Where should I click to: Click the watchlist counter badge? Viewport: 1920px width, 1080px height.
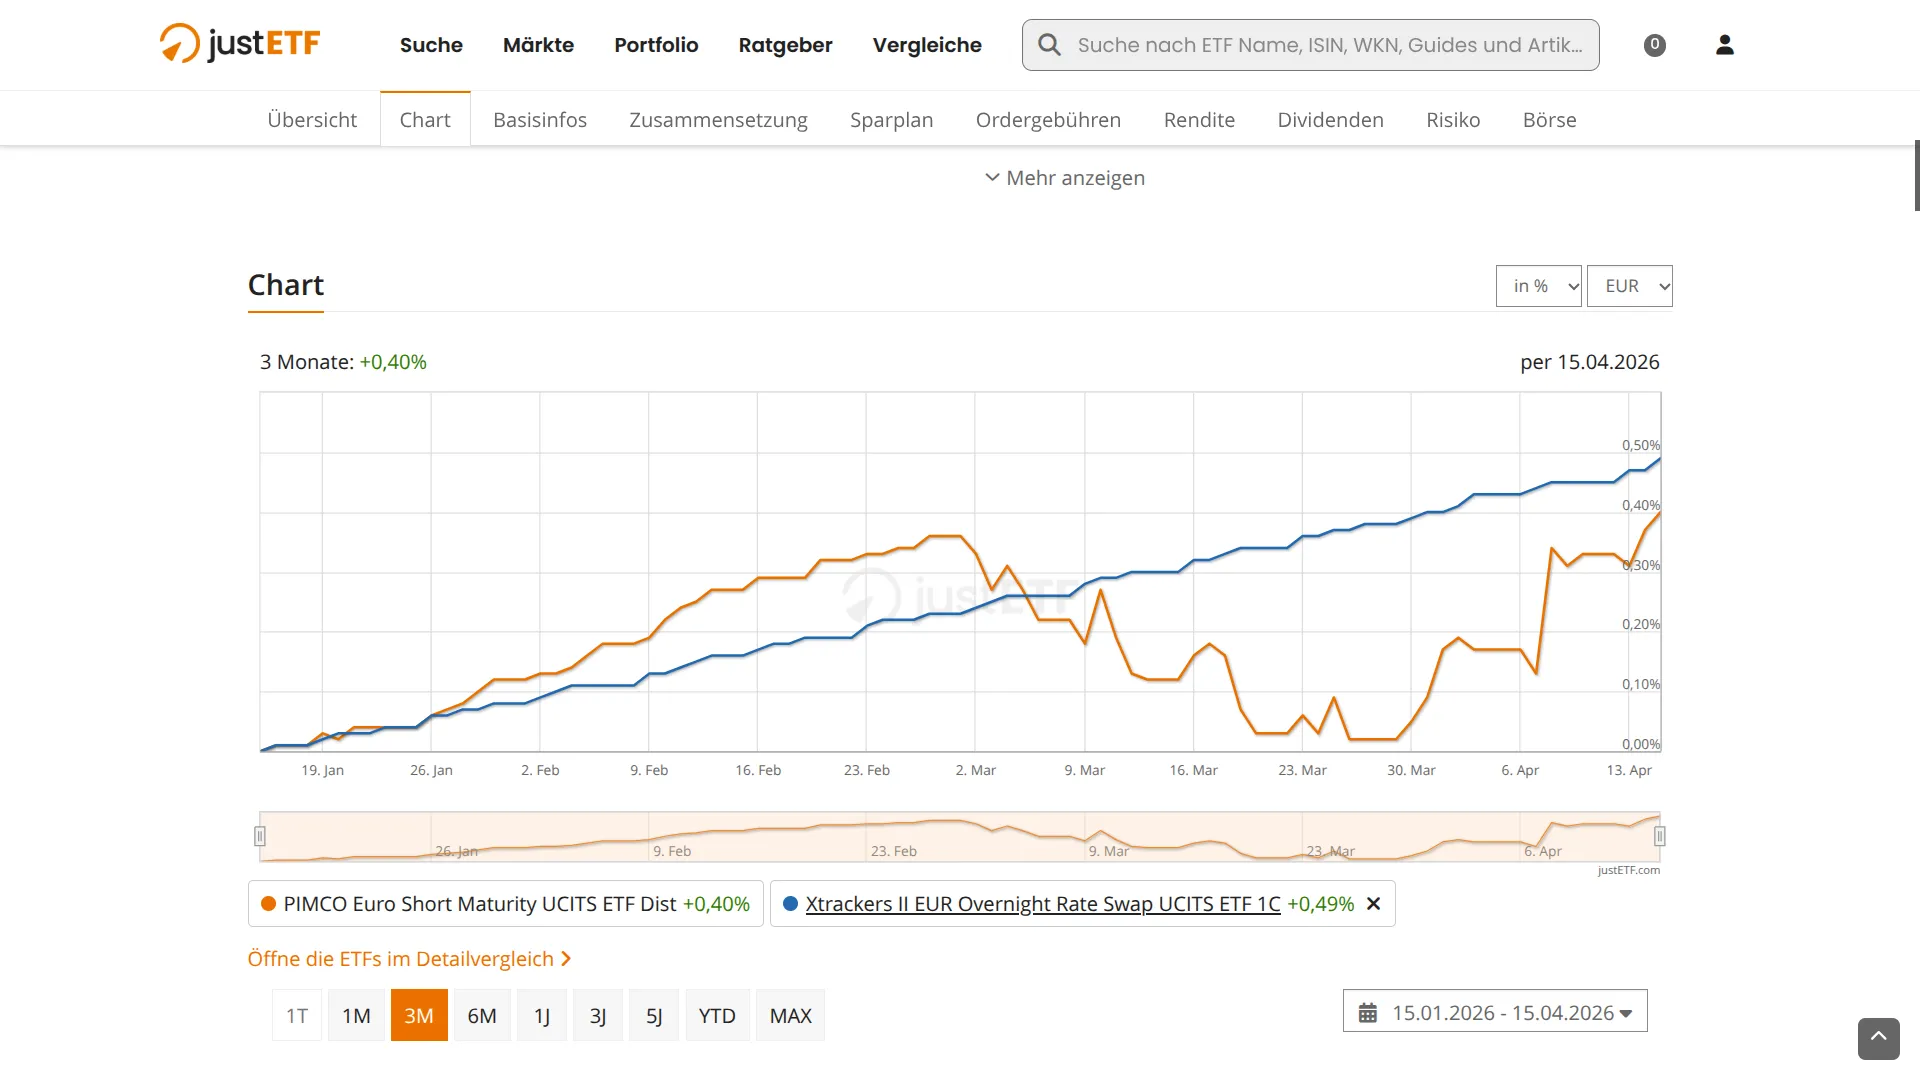[x=1655, y=45]
